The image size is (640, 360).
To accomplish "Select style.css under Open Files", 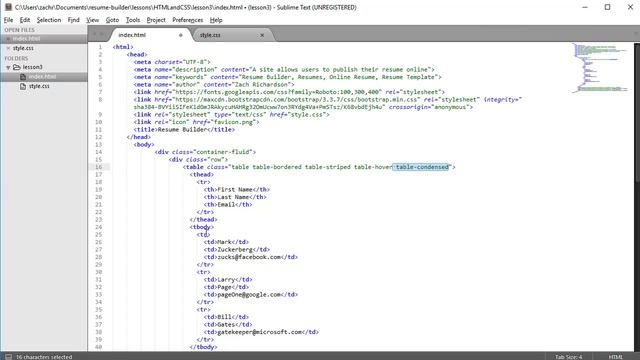I will click(23, 48).
